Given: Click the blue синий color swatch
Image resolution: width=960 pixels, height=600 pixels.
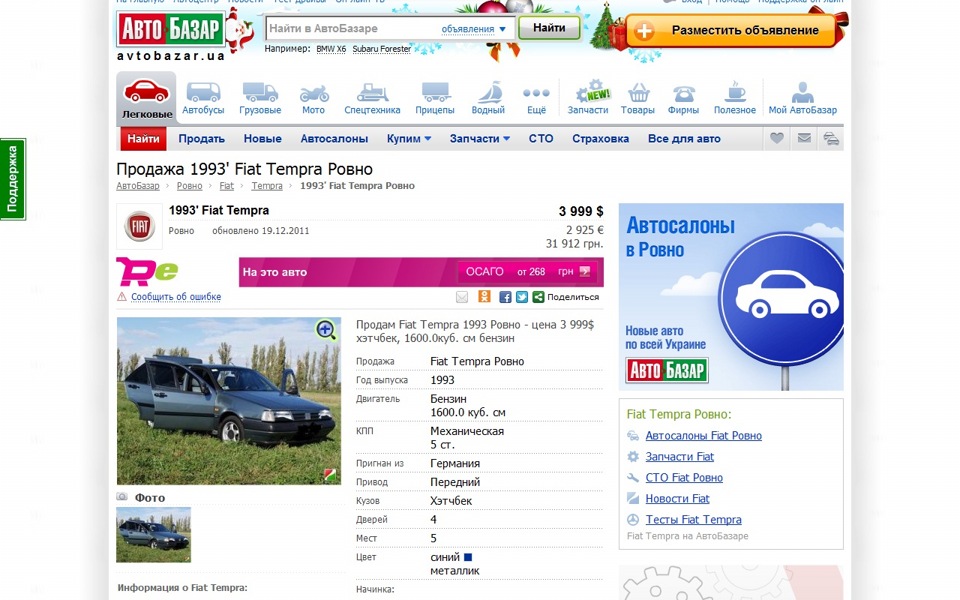Looking at the screenshot, I should (x=468, y=557).
